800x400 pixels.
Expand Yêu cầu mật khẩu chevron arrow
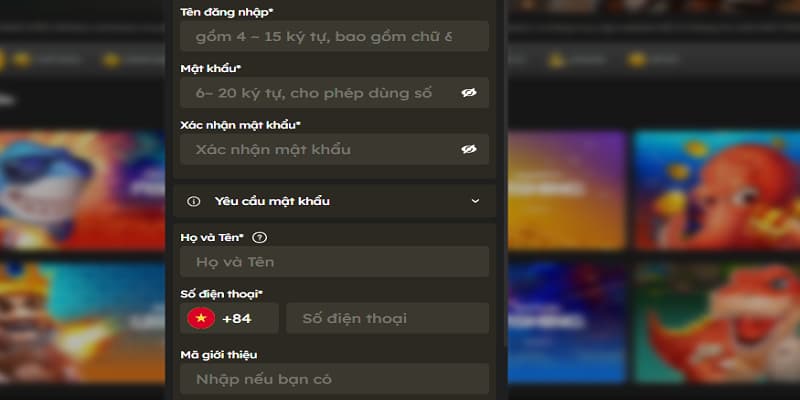point(475,201)
